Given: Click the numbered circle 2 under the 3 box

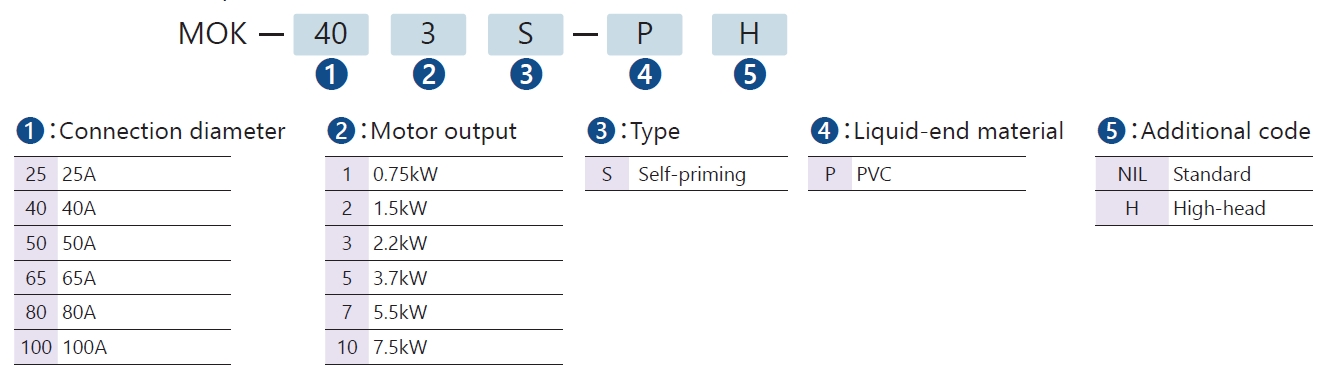Looking at the screenshot, I should (x=428, y=74).
